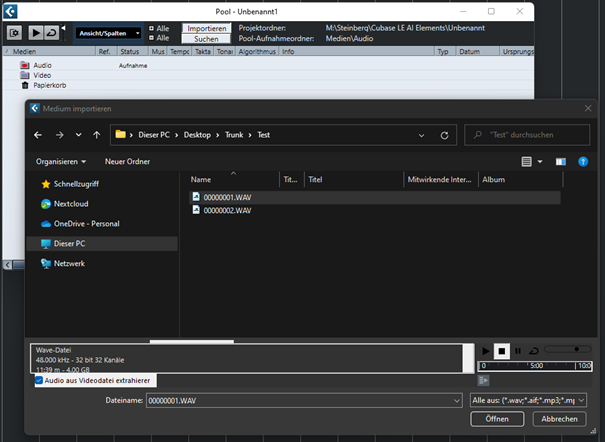Click the Pool scrollbar left arrow

point(8,265)
